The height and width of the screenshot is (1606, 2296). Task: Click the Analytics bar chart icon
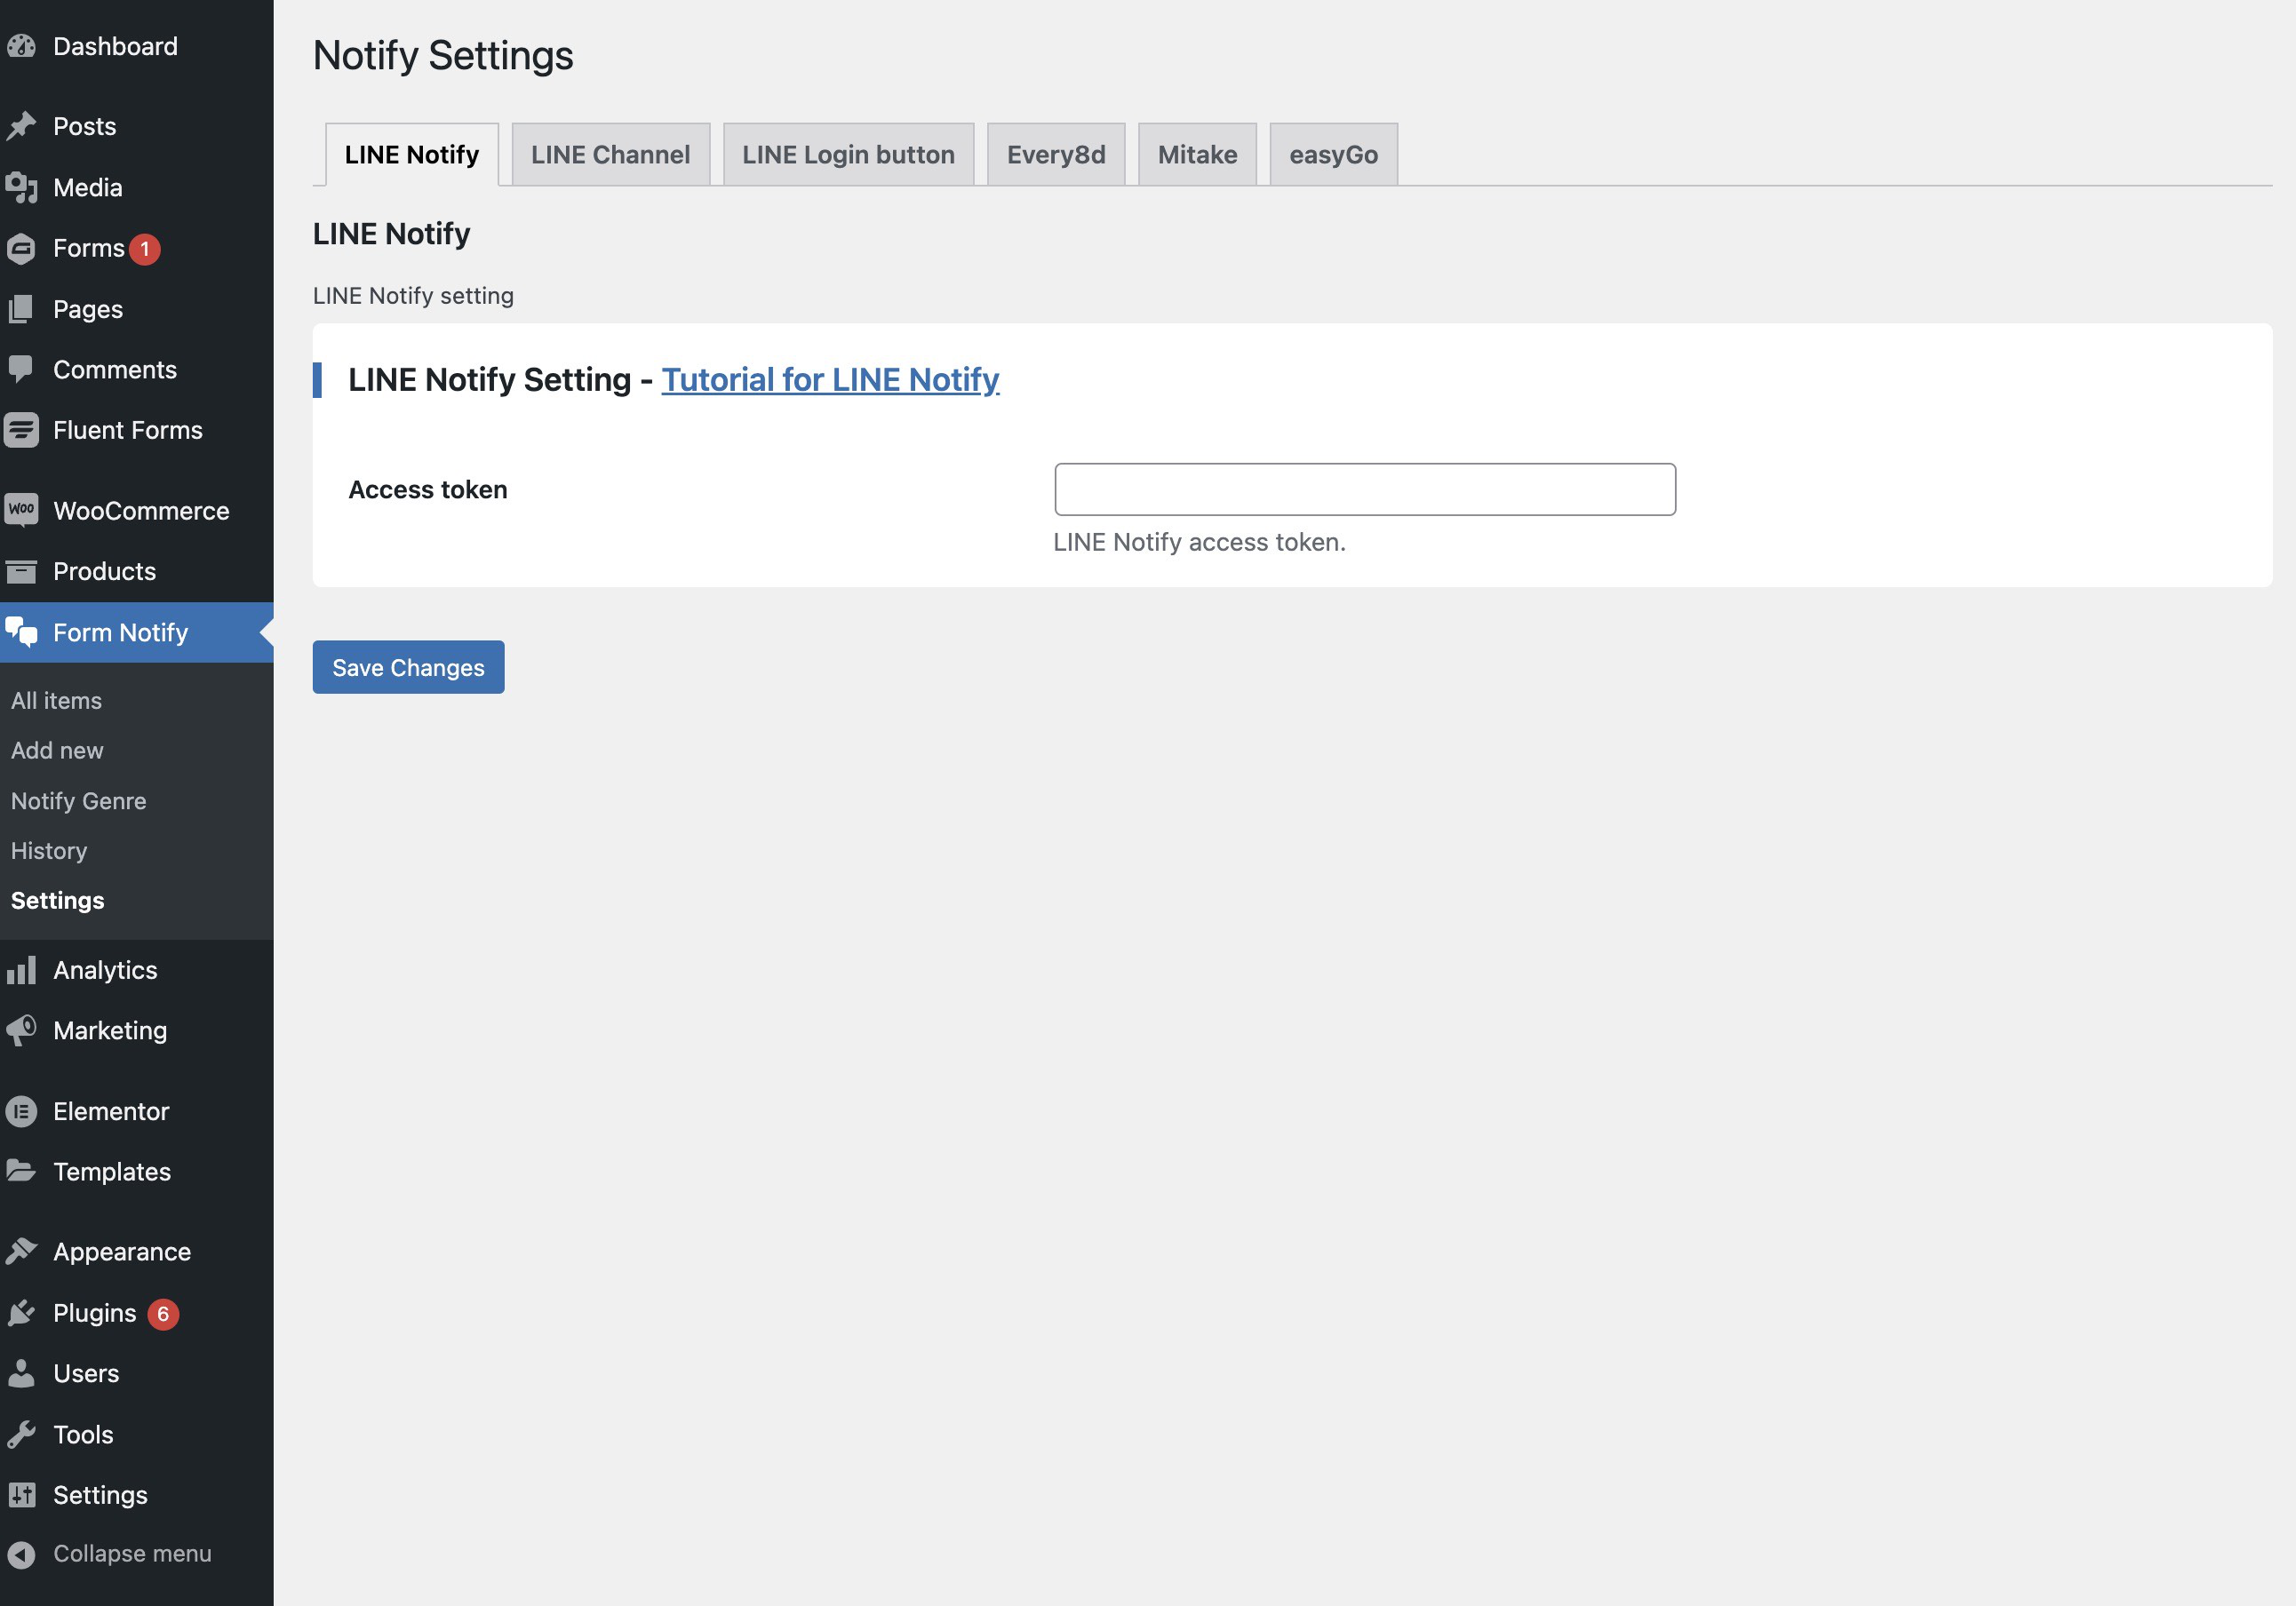21,970
